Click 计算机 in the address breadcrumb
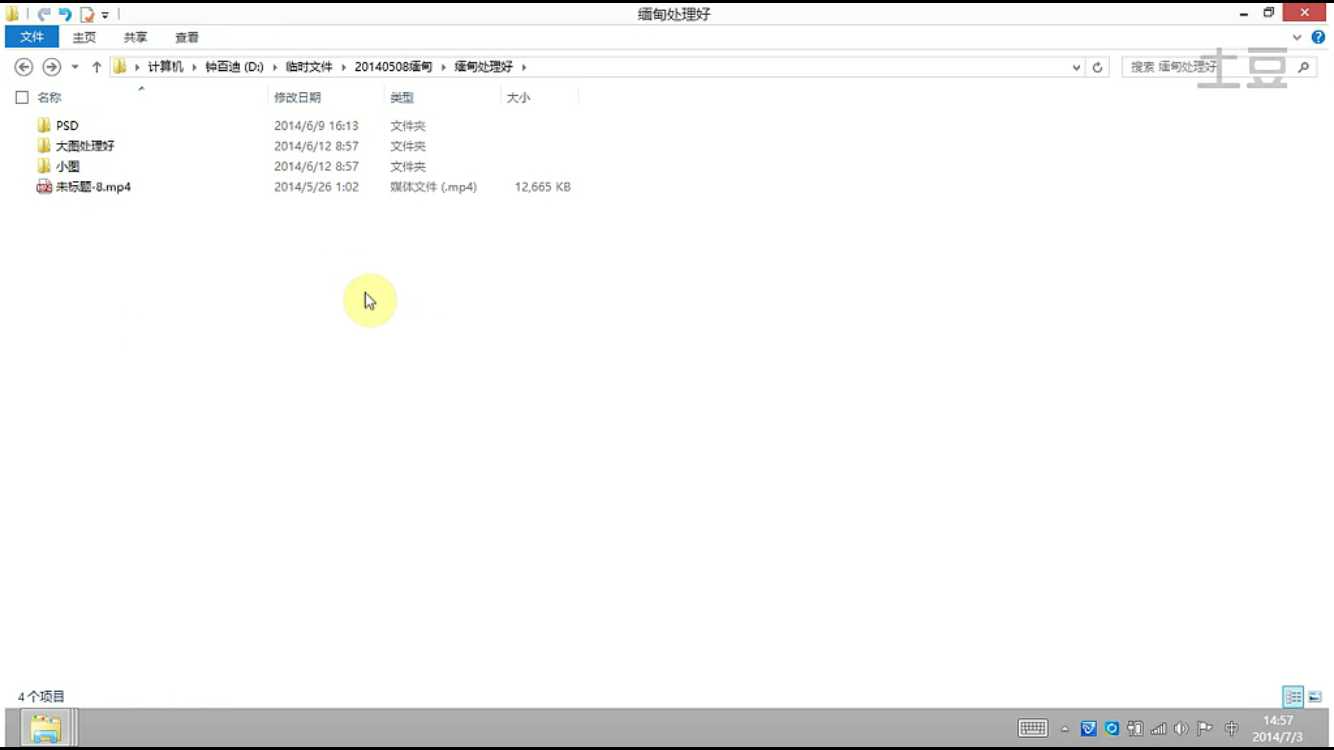 [165, 67]
